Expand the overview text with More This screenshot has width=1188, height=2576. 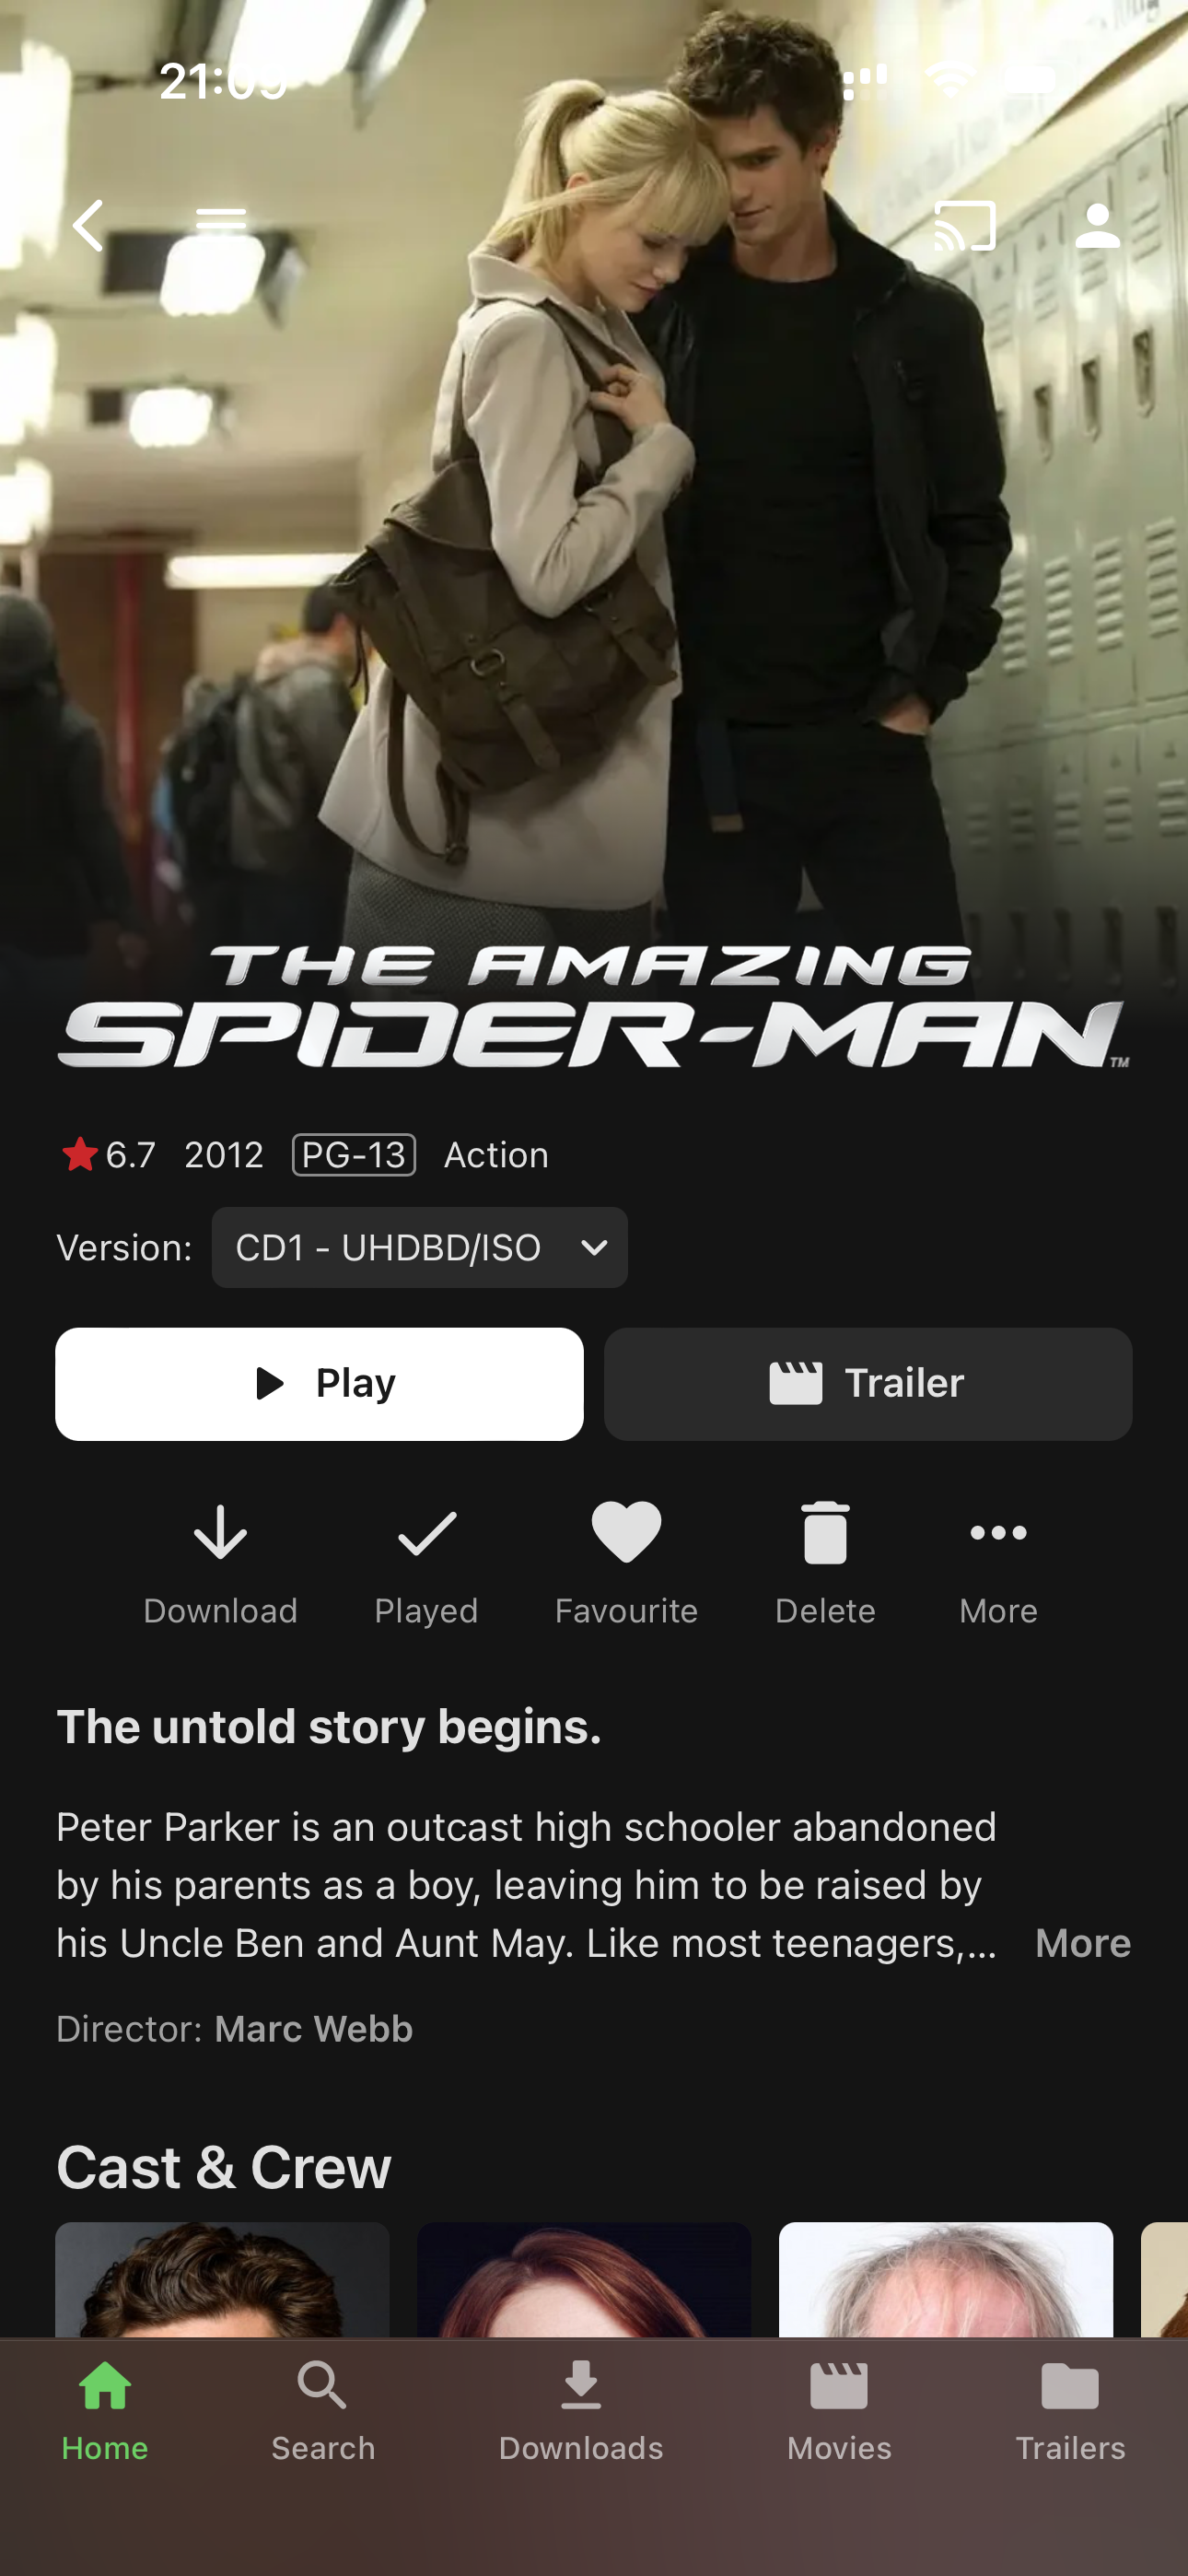(x=1083, y=1943)
